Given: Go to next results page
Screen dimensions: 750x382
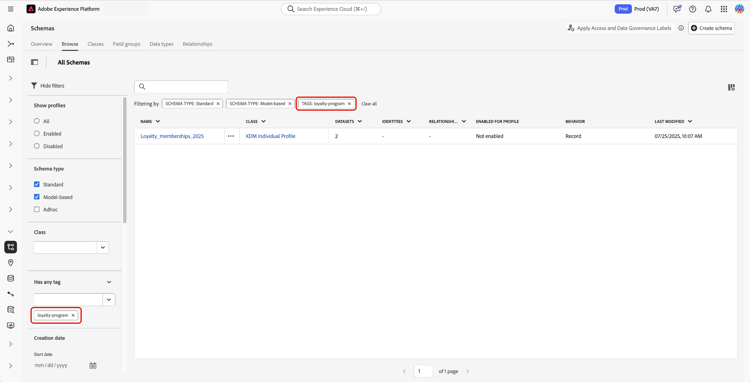Looking at the screenshot, I should pyautogui.click(x=467, y=371).
